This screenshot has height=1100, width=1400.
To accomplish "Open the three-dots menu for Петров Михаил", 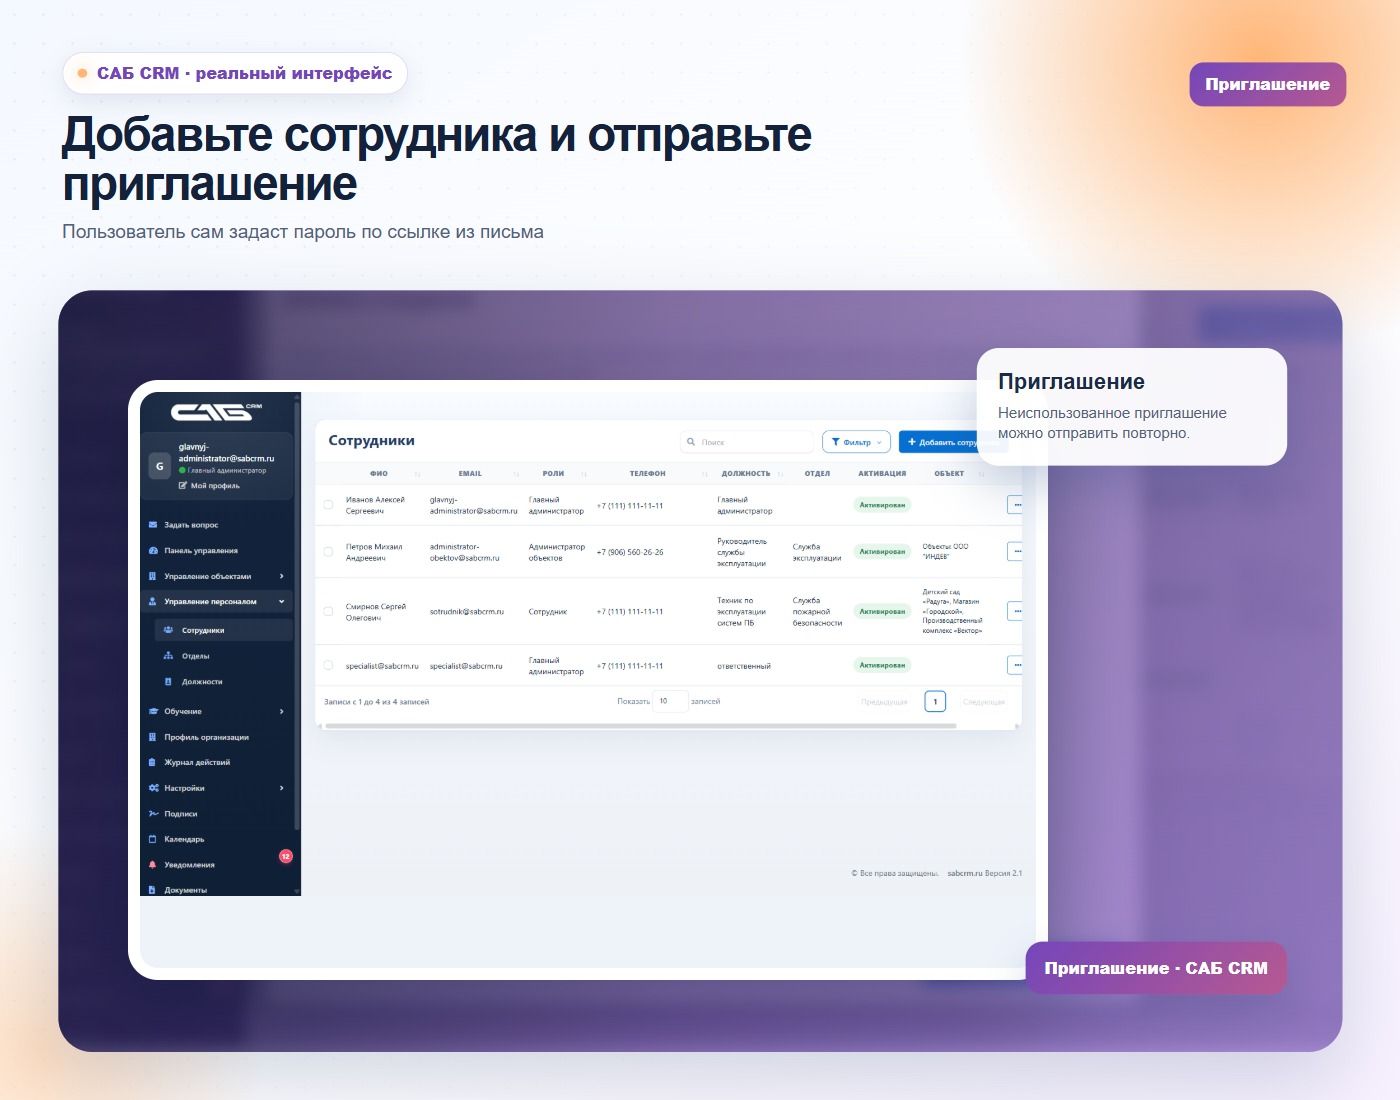I will coord(1015,551).
